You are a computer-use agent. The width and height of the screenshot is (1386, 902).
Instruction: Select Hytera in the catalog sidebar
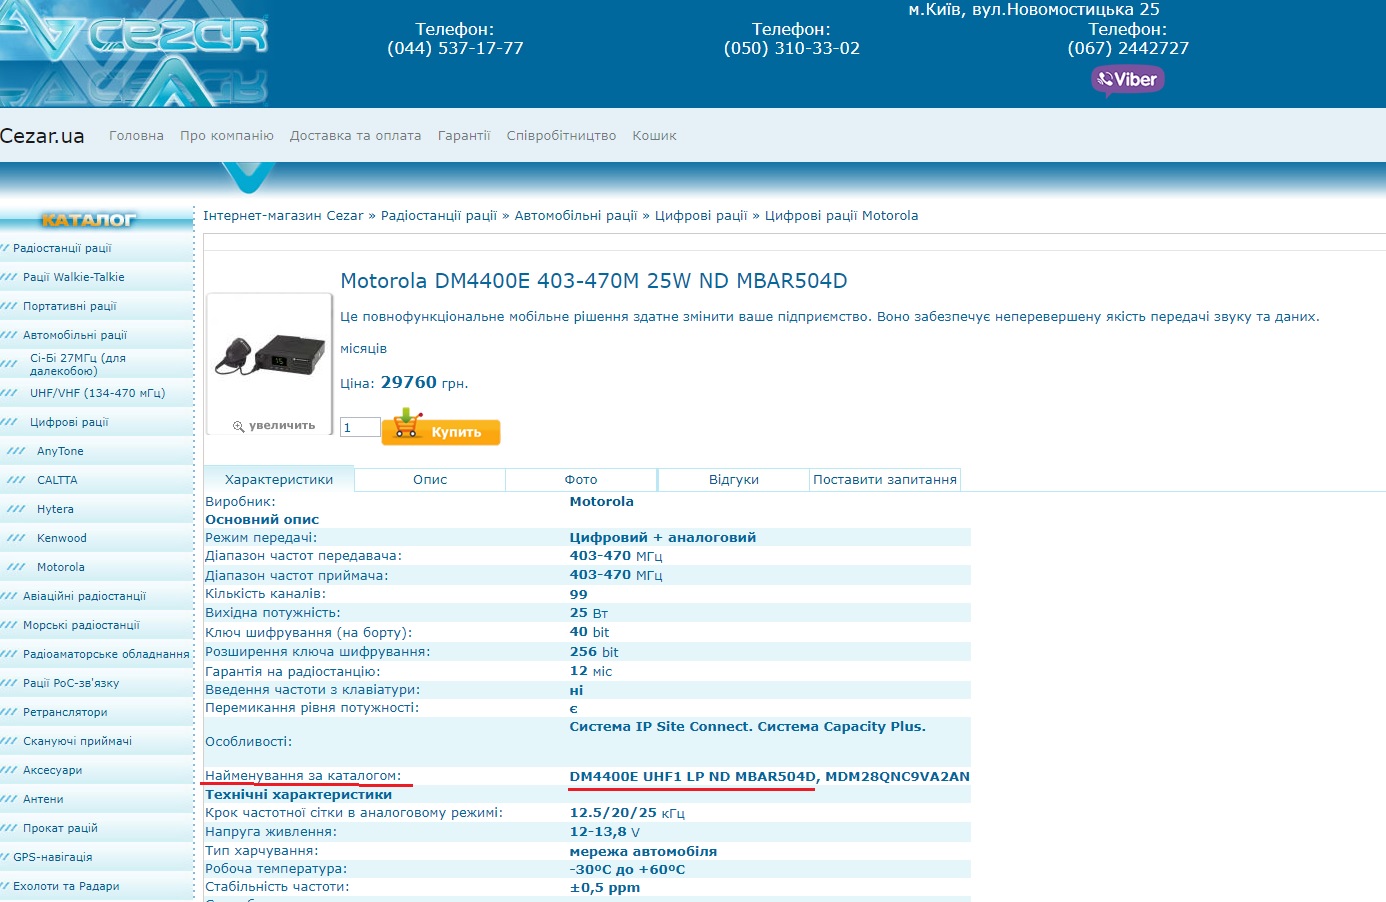click(55, 509)
